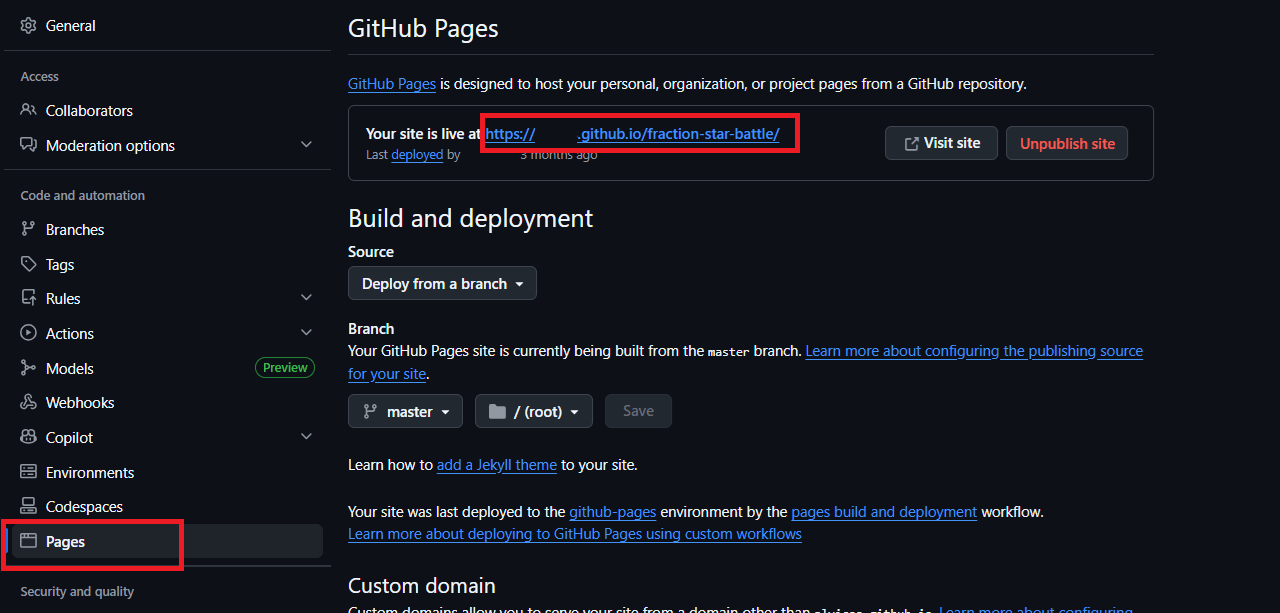Click the 'deployed' link under site URL
Screen dimensions: 1280x613
417,155
